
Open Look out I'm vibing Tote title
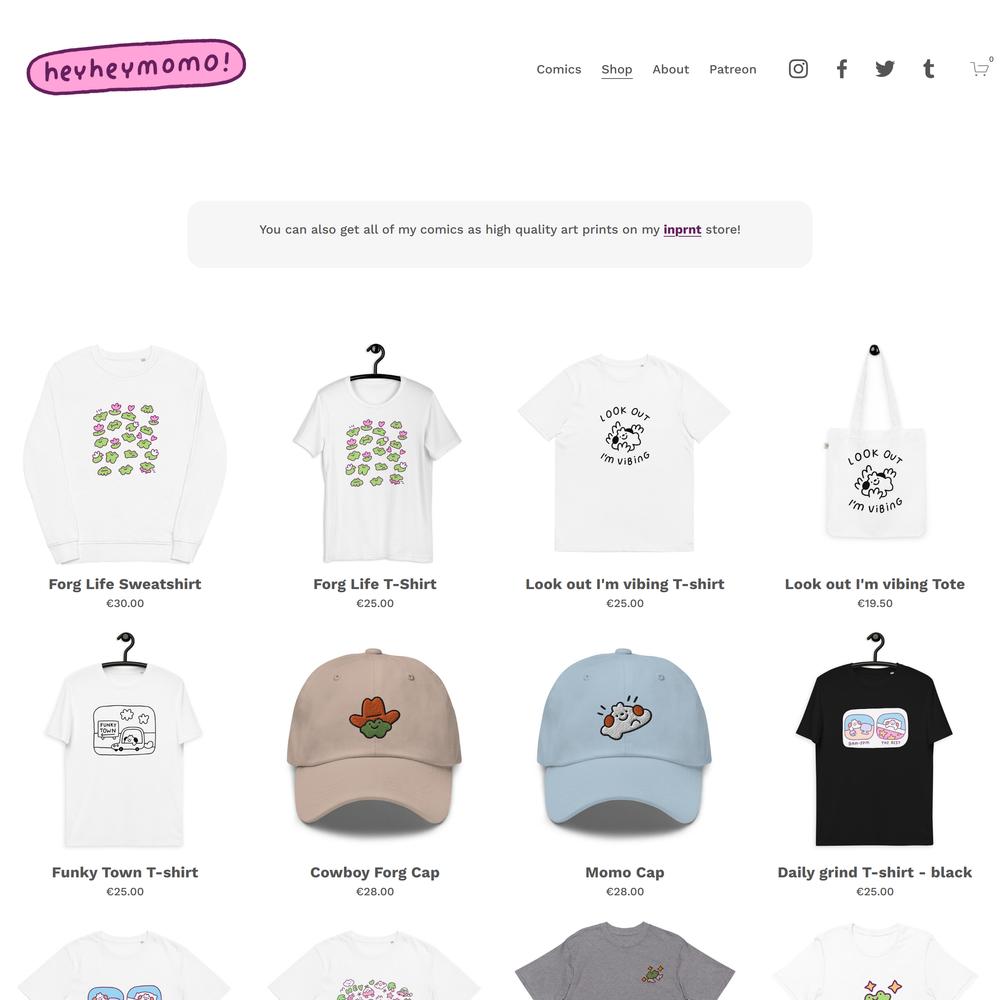874,584
